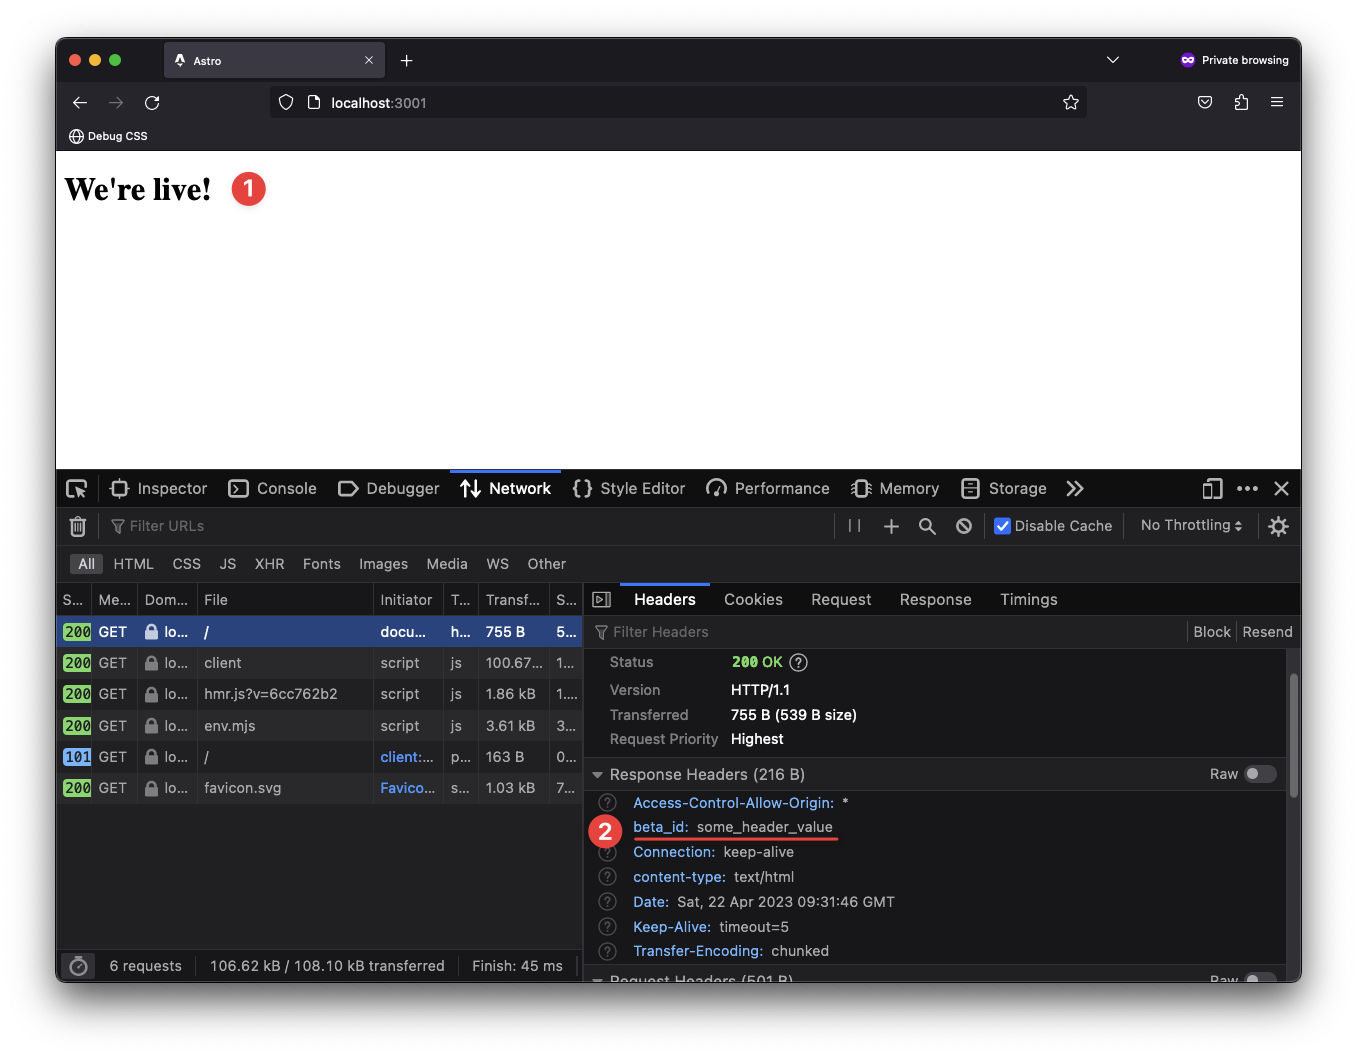
Task: Resend the selected request
Action: coord(1267,631)
